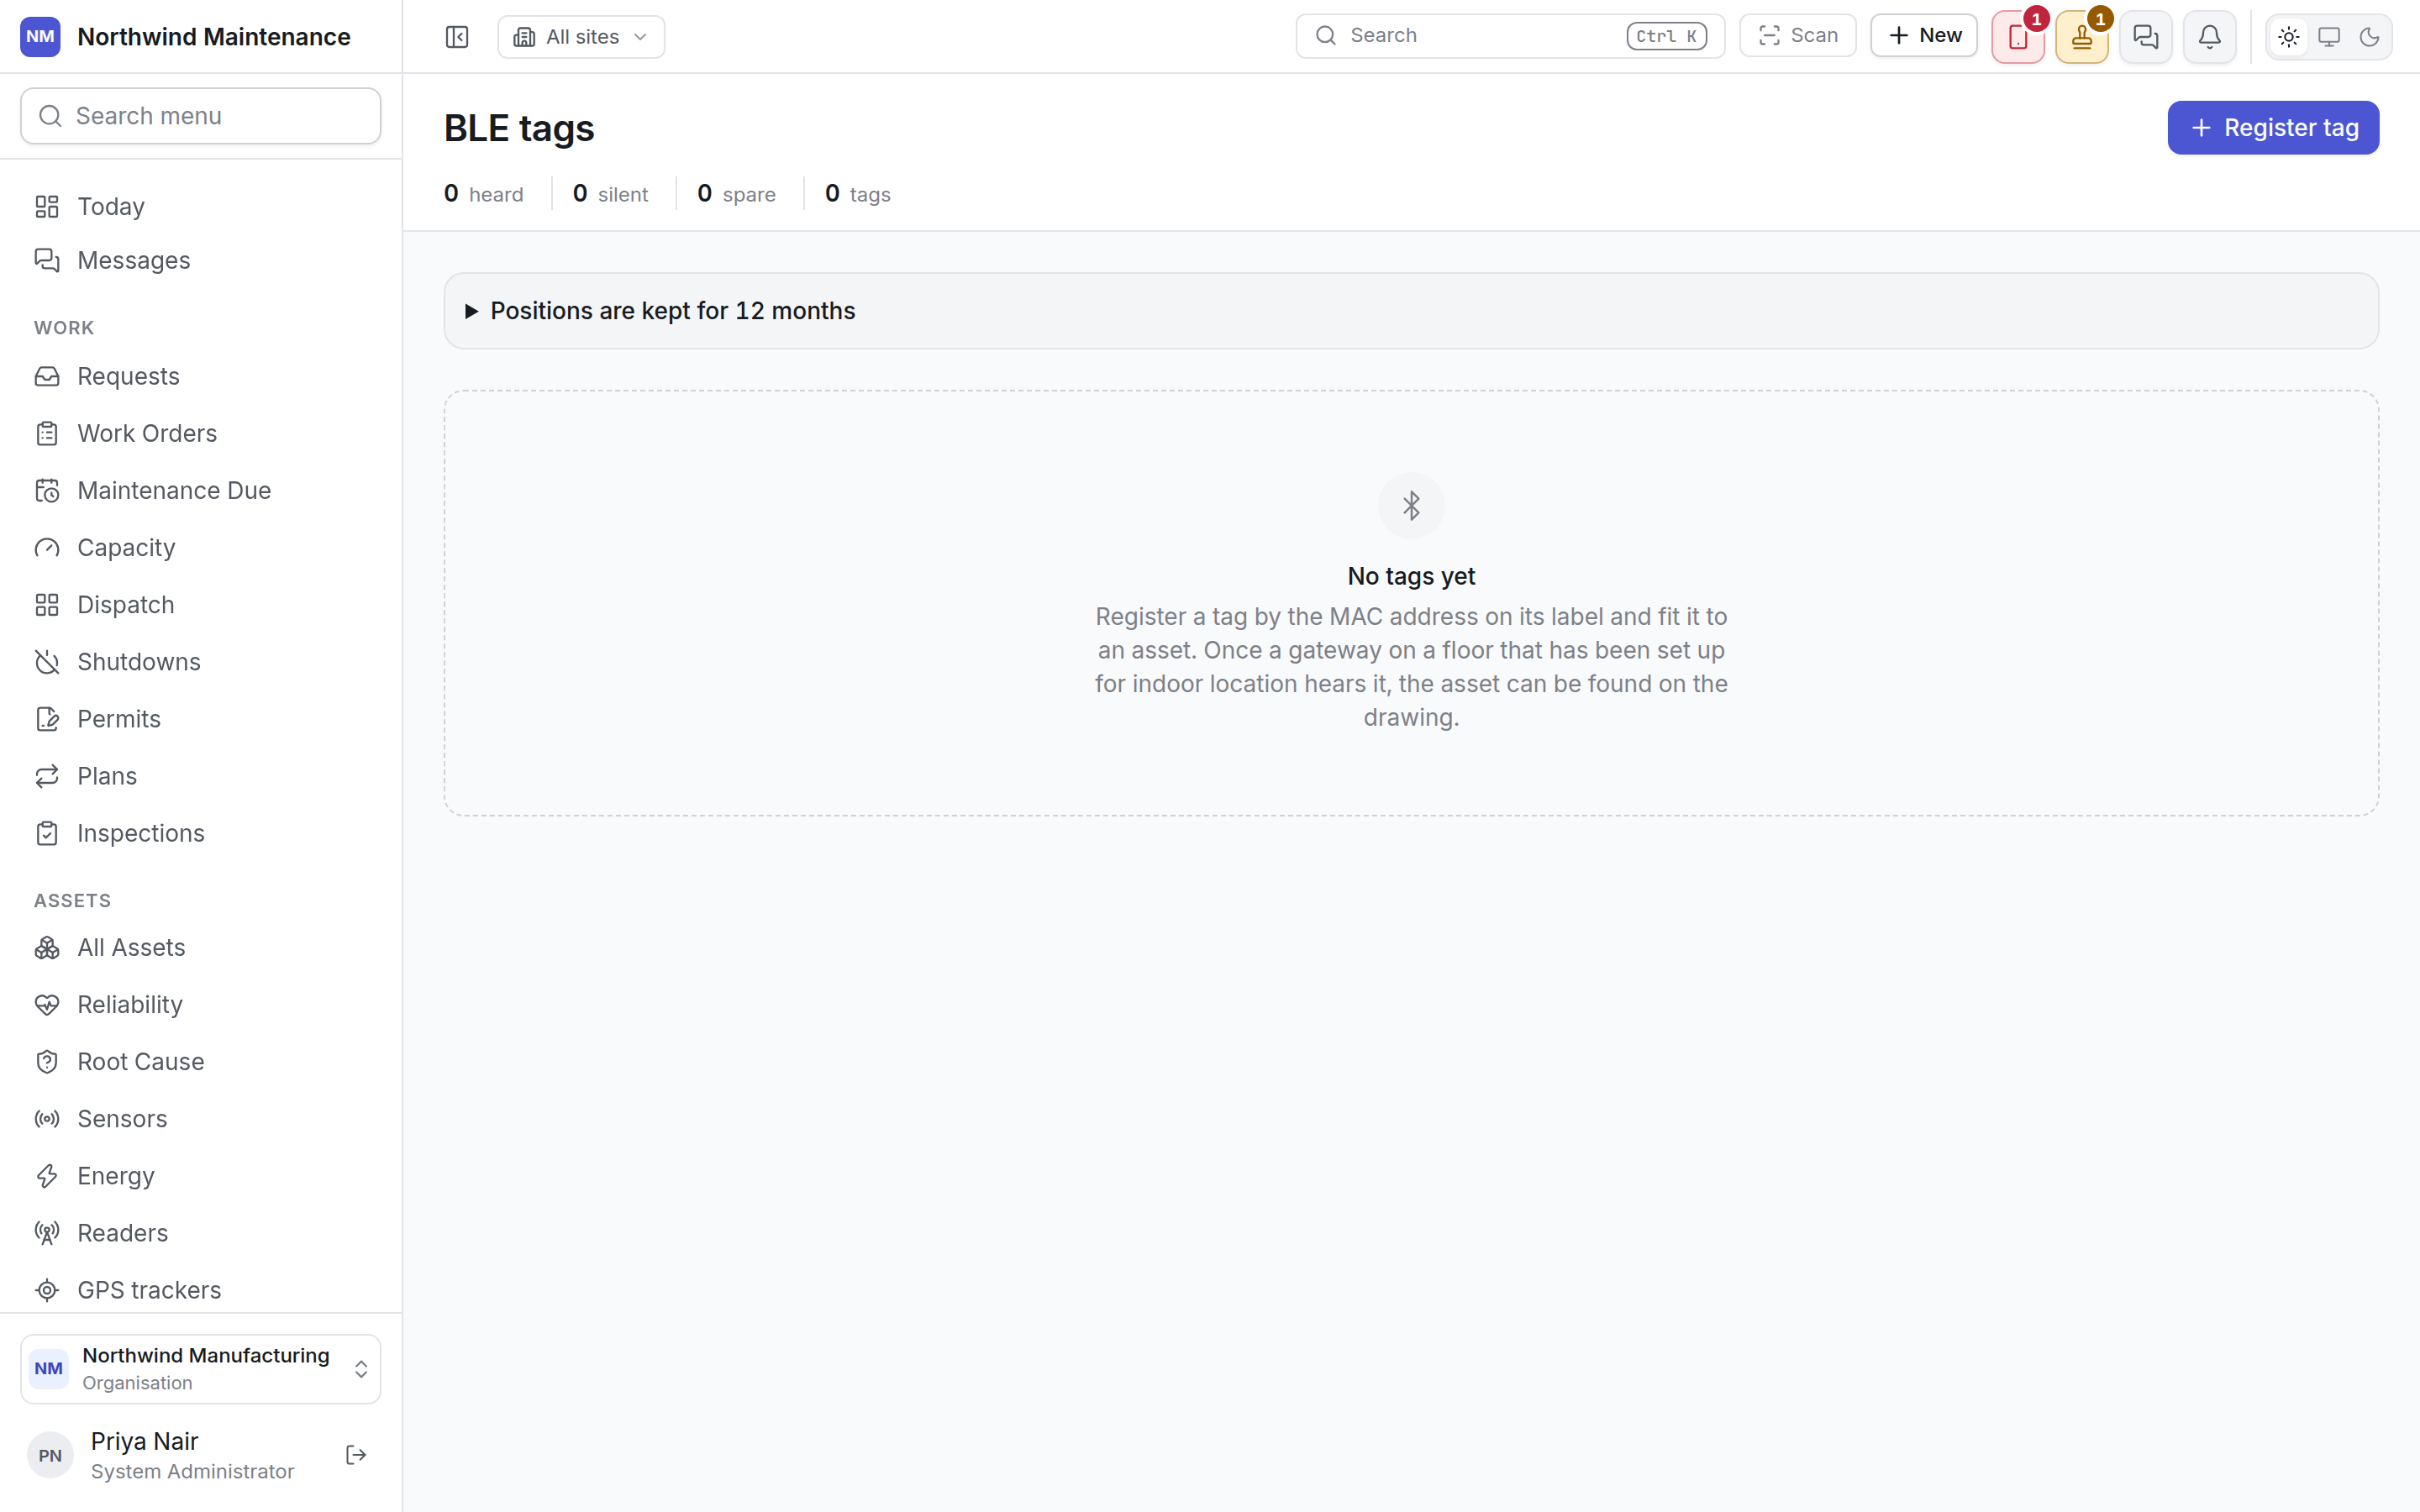
Task: Open Inspections page
Action: [x=201, y=833]
